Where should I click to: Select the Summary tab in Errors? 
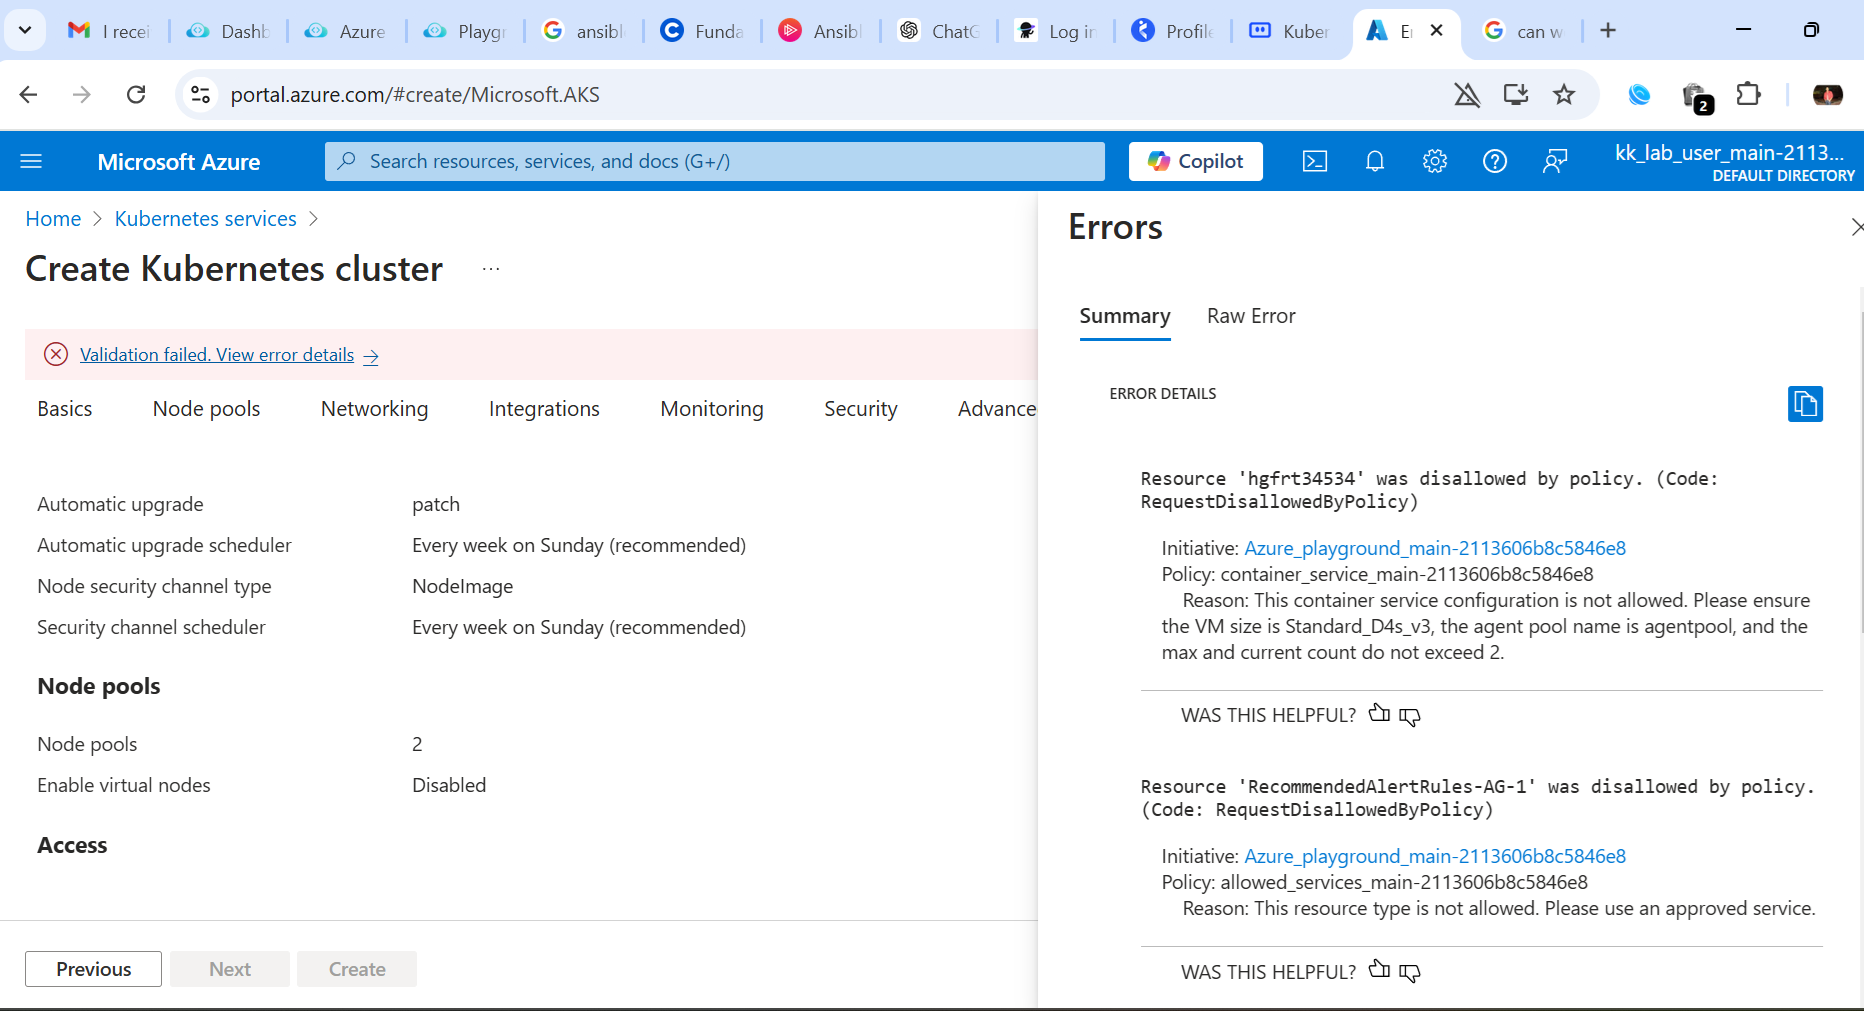(1125, 316)
